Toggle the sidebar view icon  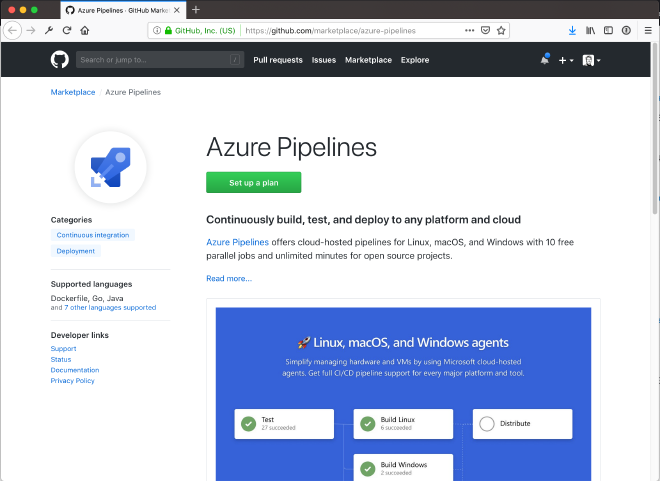coord(608,30)
